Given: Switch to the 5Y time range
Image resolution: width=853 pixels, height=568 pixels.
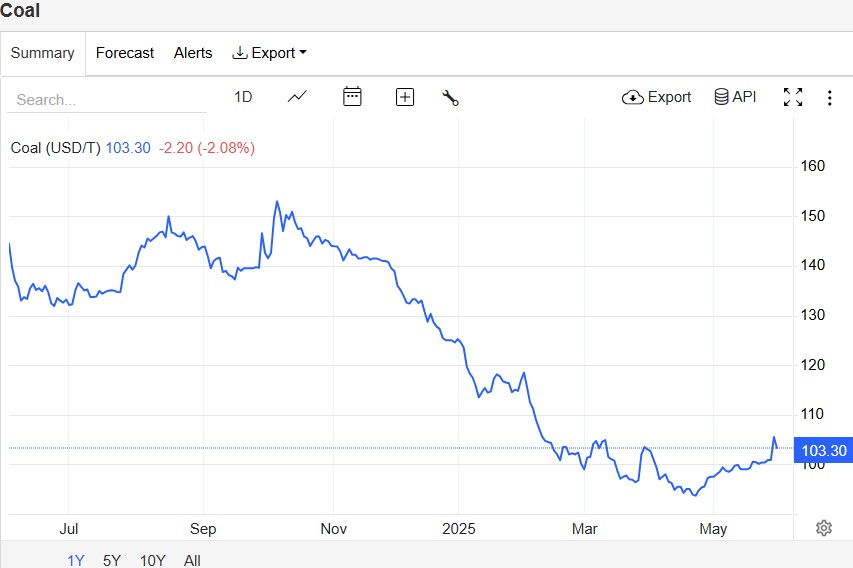Looking at the screenshot, I should pyautogui.click(x=113, y=560).
